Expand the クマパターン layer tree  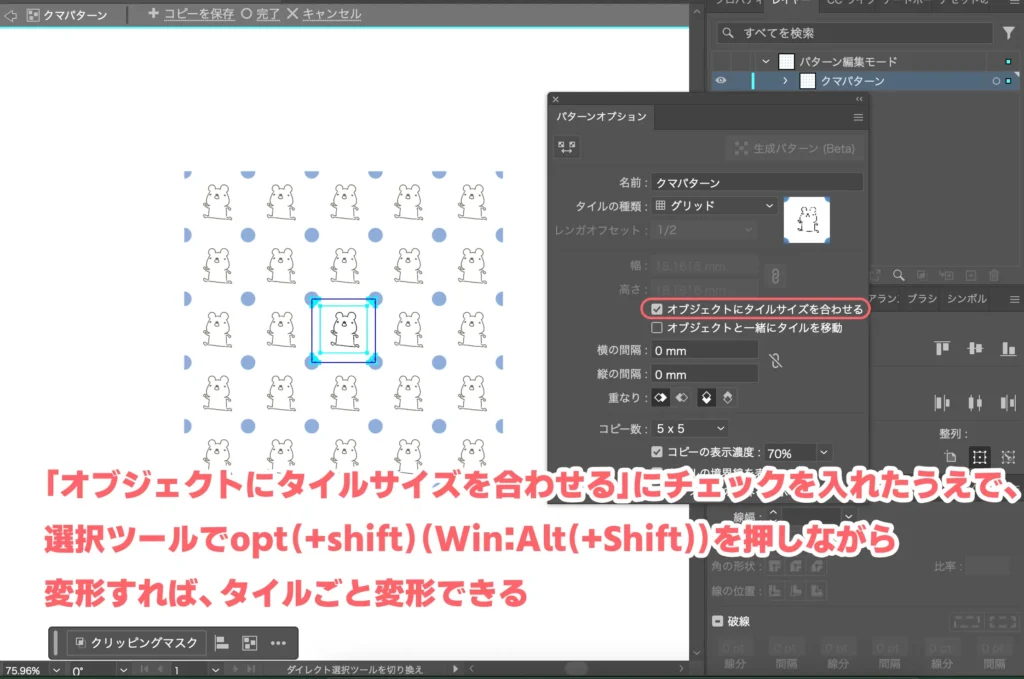[785, 81]
